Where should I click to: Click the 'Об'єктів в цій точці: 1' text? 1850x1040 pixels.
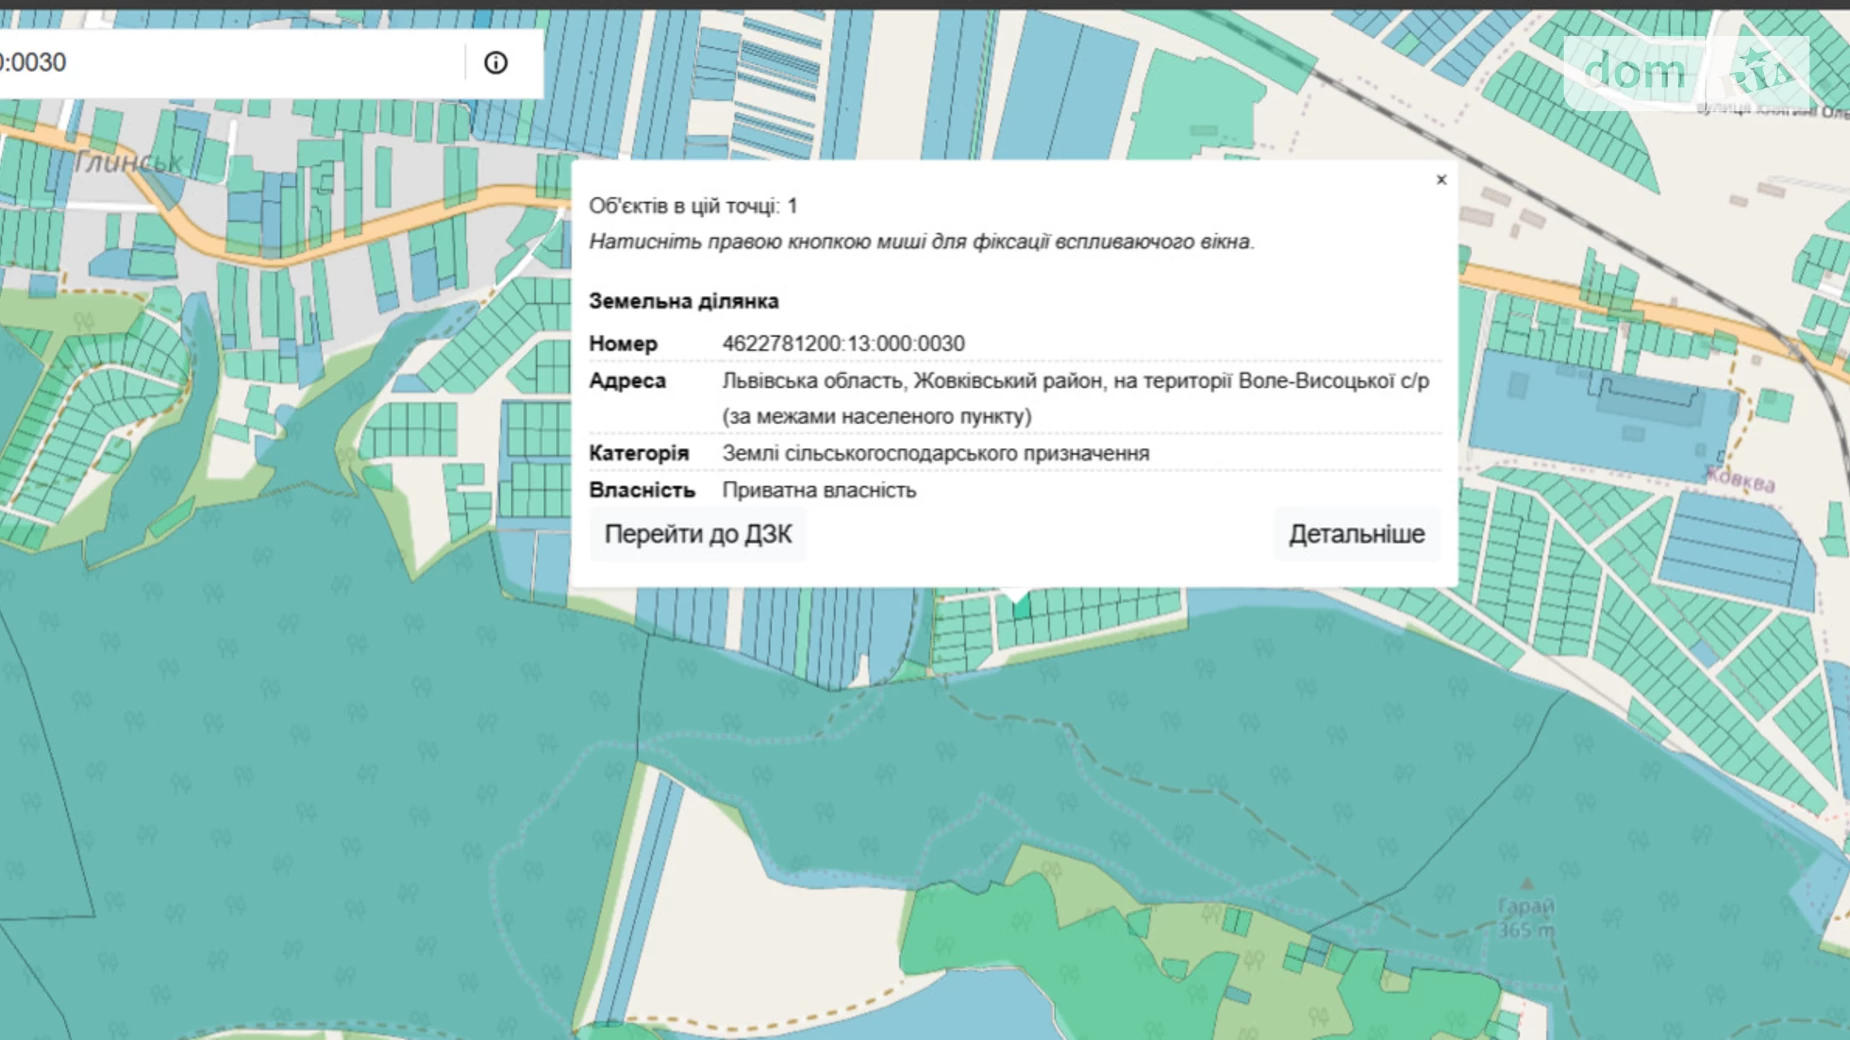[x=693, y=206]
